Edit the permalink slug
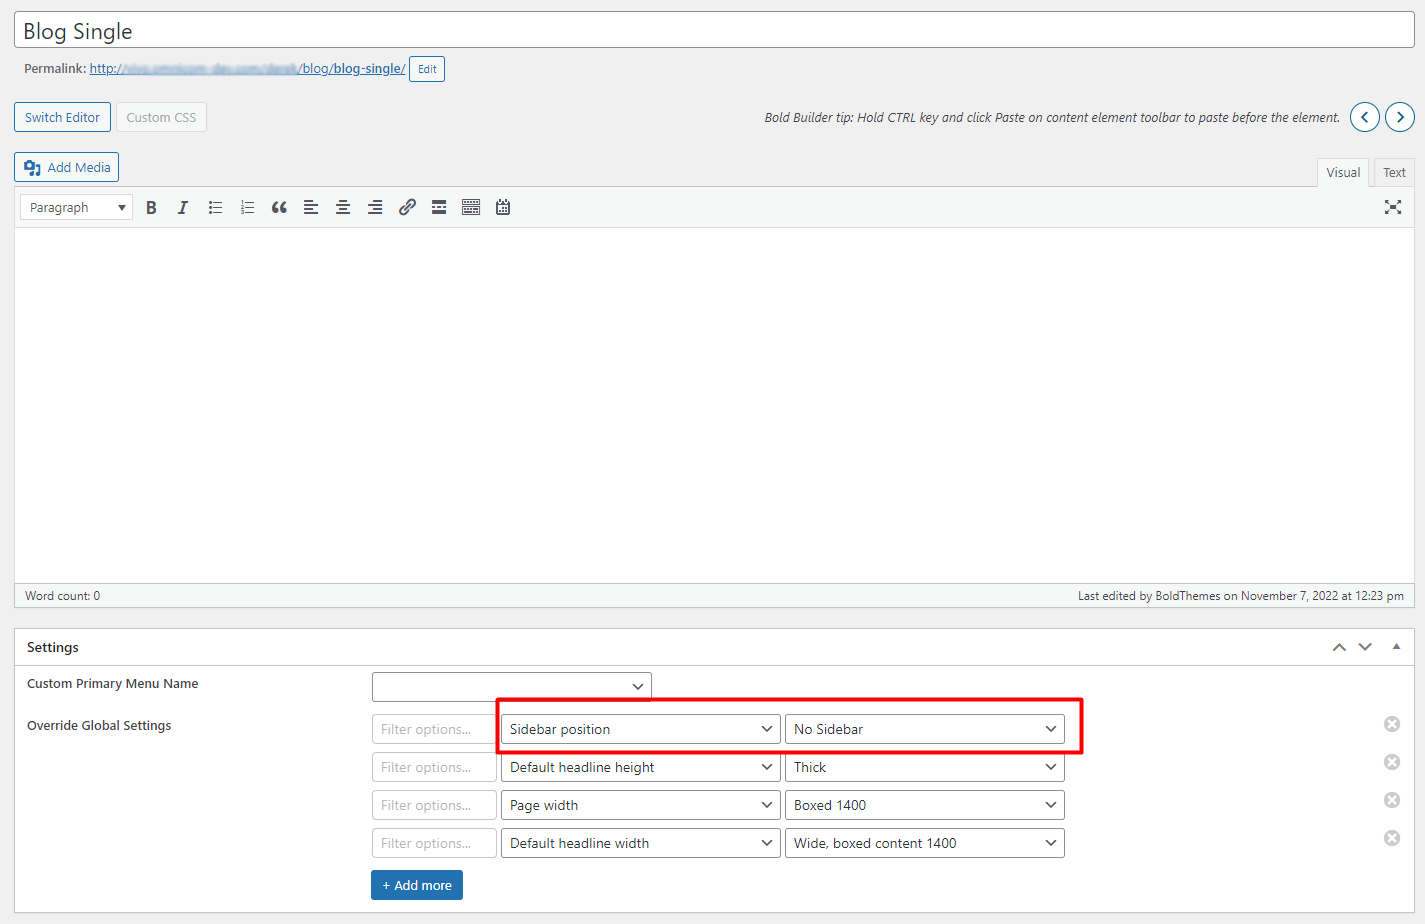The width and height of the screenshot is (1425, 924). click(427, 69)
